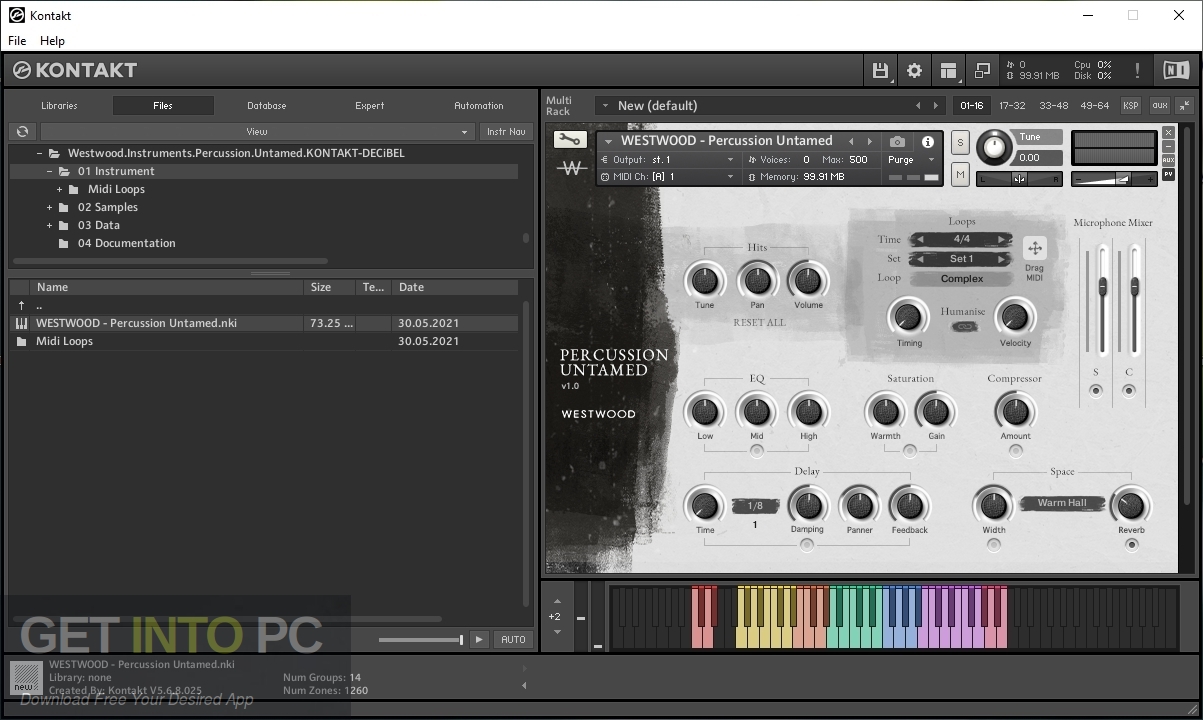The width and height of the screenshot is (1203, 720).
Task: Toggle the S microphone enable button
Action: pos(1096,391)
